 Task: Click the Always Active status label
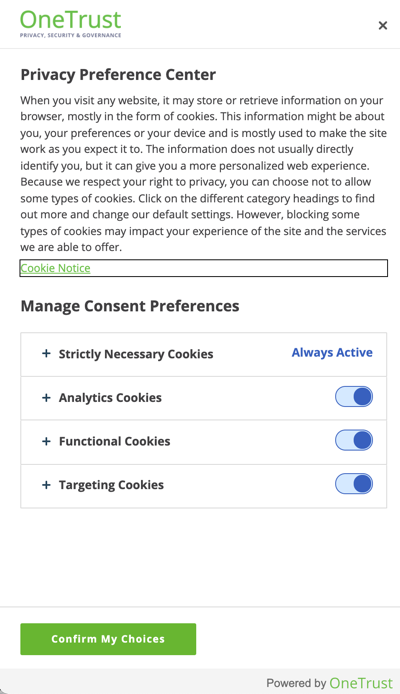click(332, 352)
